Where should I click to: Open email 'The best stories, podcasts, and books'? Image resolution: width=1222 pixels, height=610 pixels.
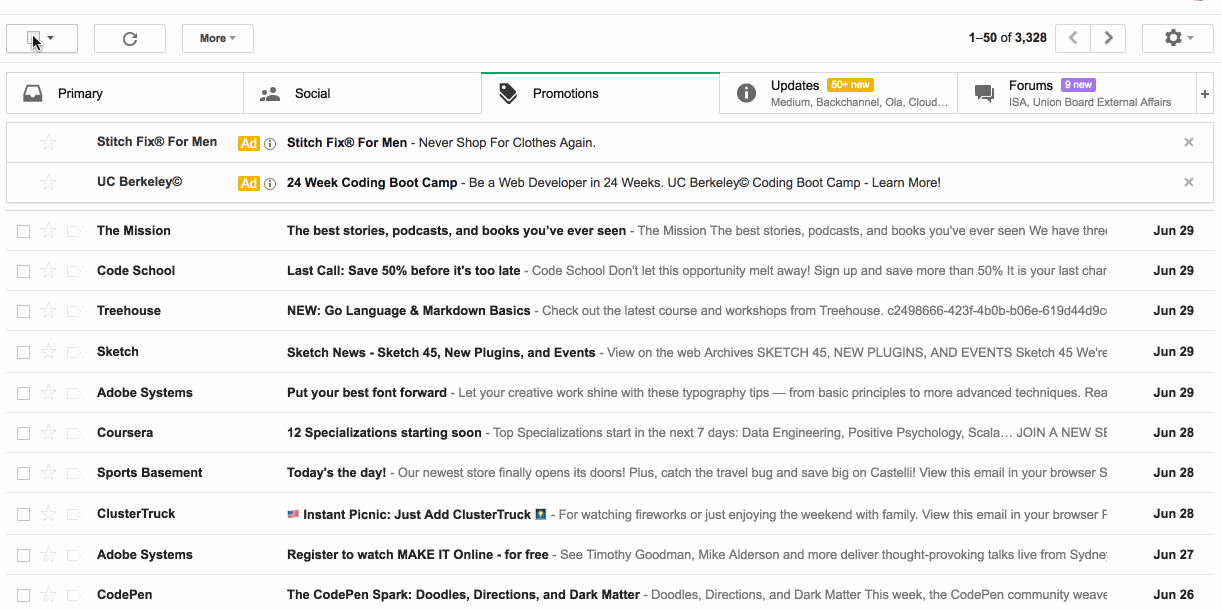point(610,231)
